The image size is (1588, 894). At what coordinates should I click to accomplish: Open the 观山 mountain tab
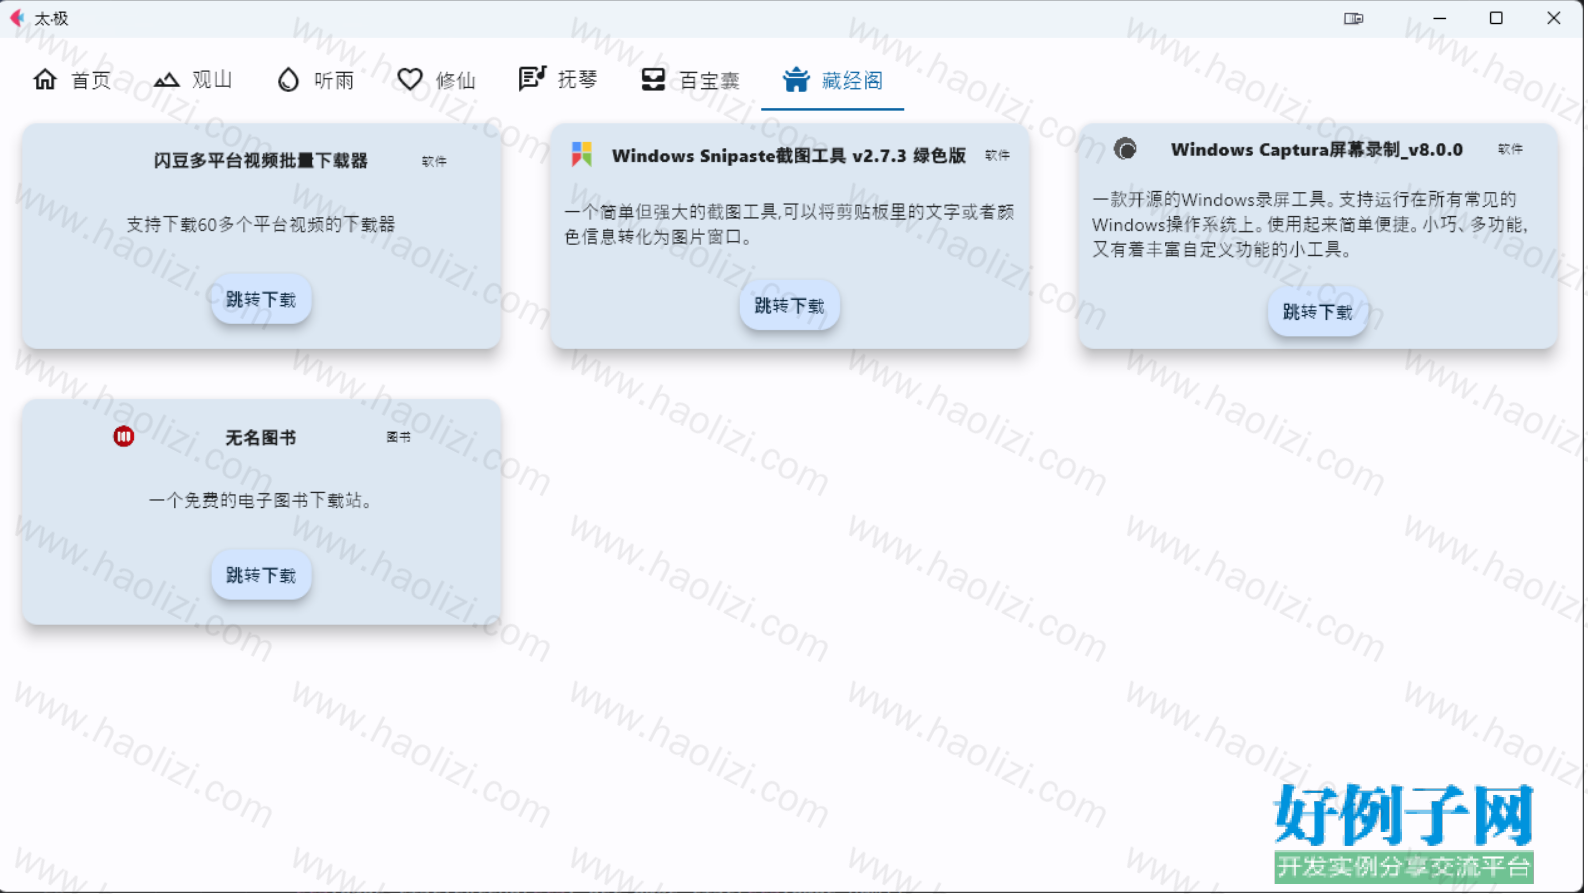pos(194,80)
